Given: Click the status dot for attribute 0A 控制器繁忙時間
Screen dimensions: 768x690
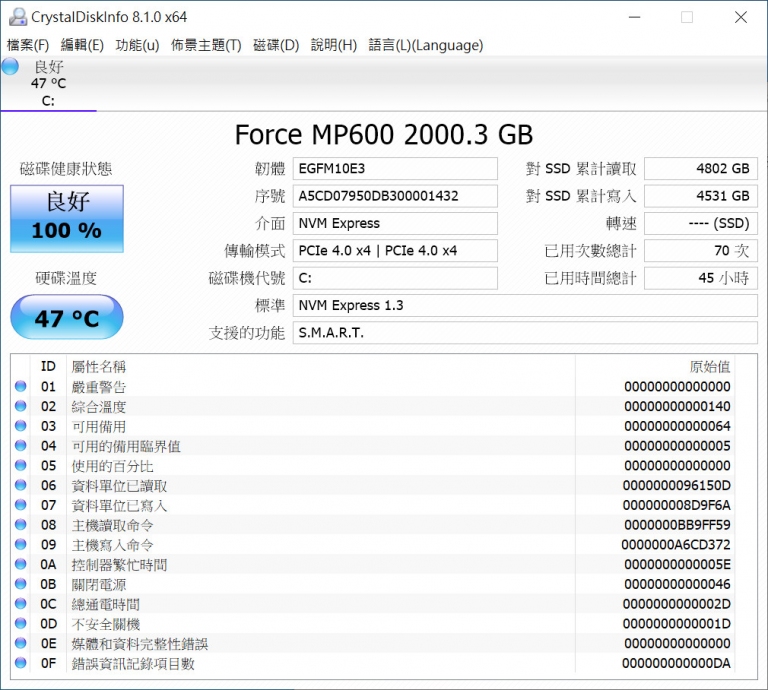Looking at the screenshot, I should [21, 564].
